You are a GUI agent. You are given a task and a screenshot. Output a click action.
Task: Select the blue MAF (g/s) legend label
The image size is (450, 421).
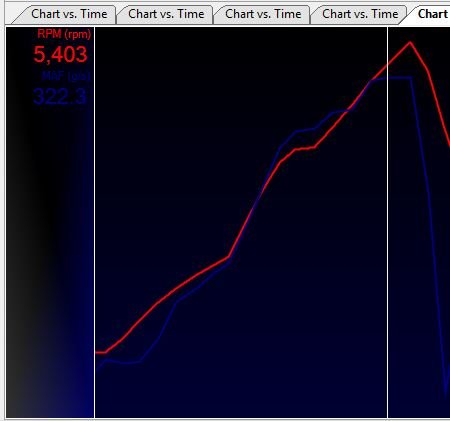tap(66, 76)
